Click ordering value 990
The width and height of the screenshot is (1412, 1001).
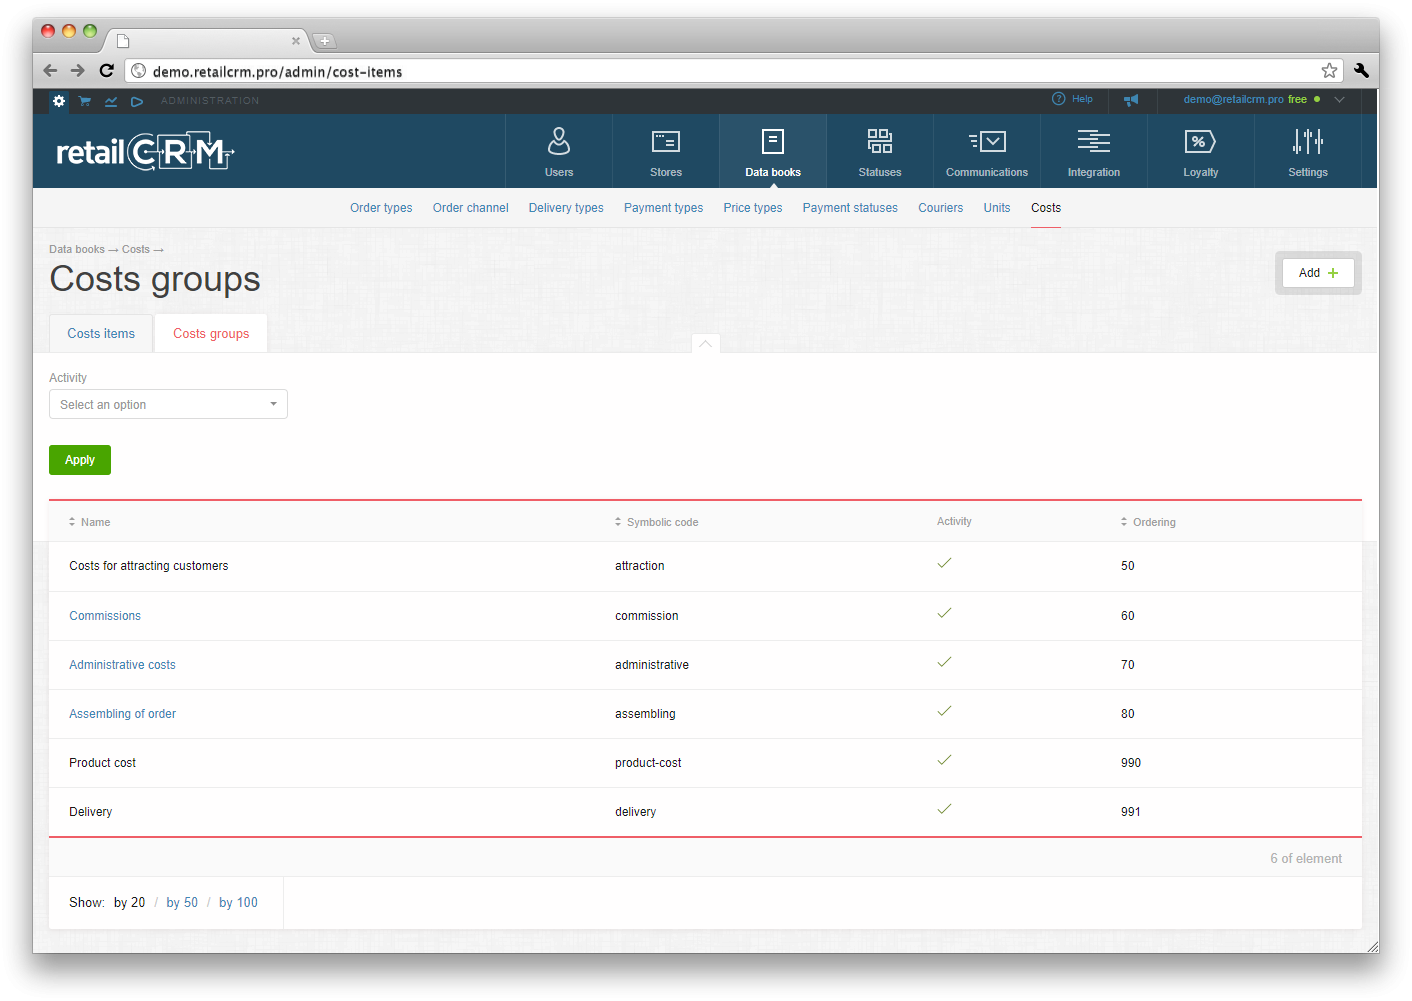tap(1131, 763)
